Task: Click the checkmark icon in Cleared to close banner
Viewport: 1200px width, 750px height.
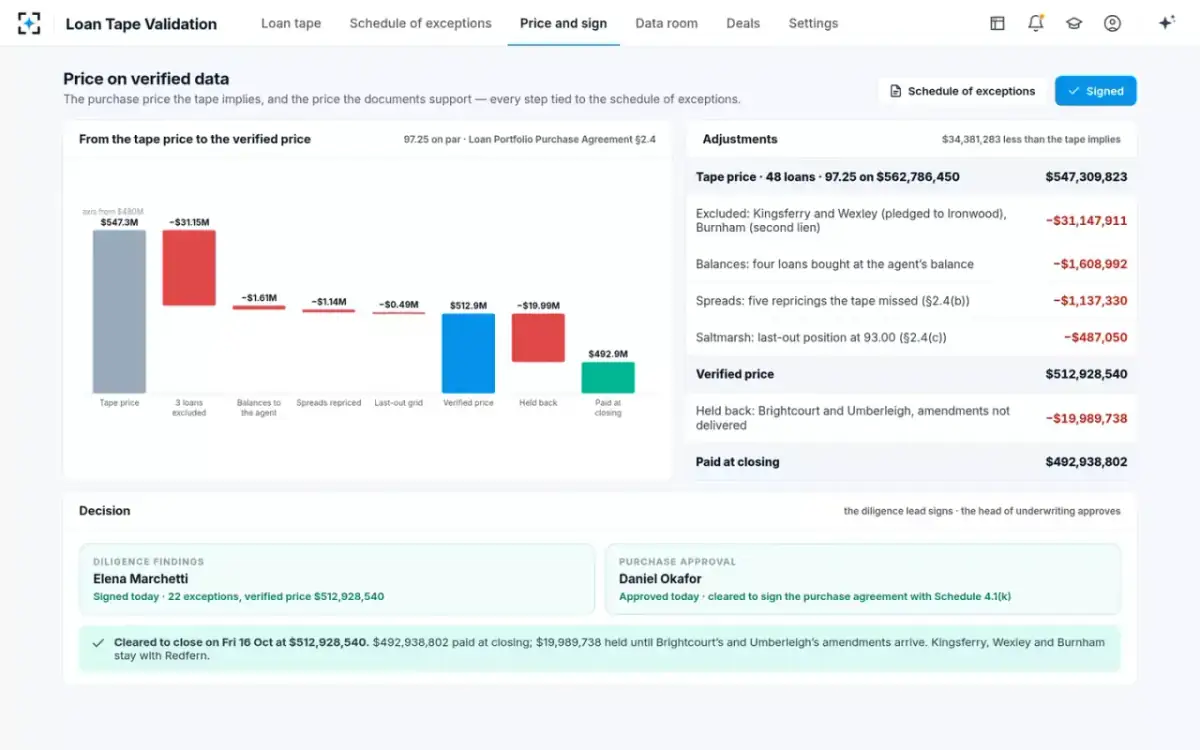Action: coord(98,643)
